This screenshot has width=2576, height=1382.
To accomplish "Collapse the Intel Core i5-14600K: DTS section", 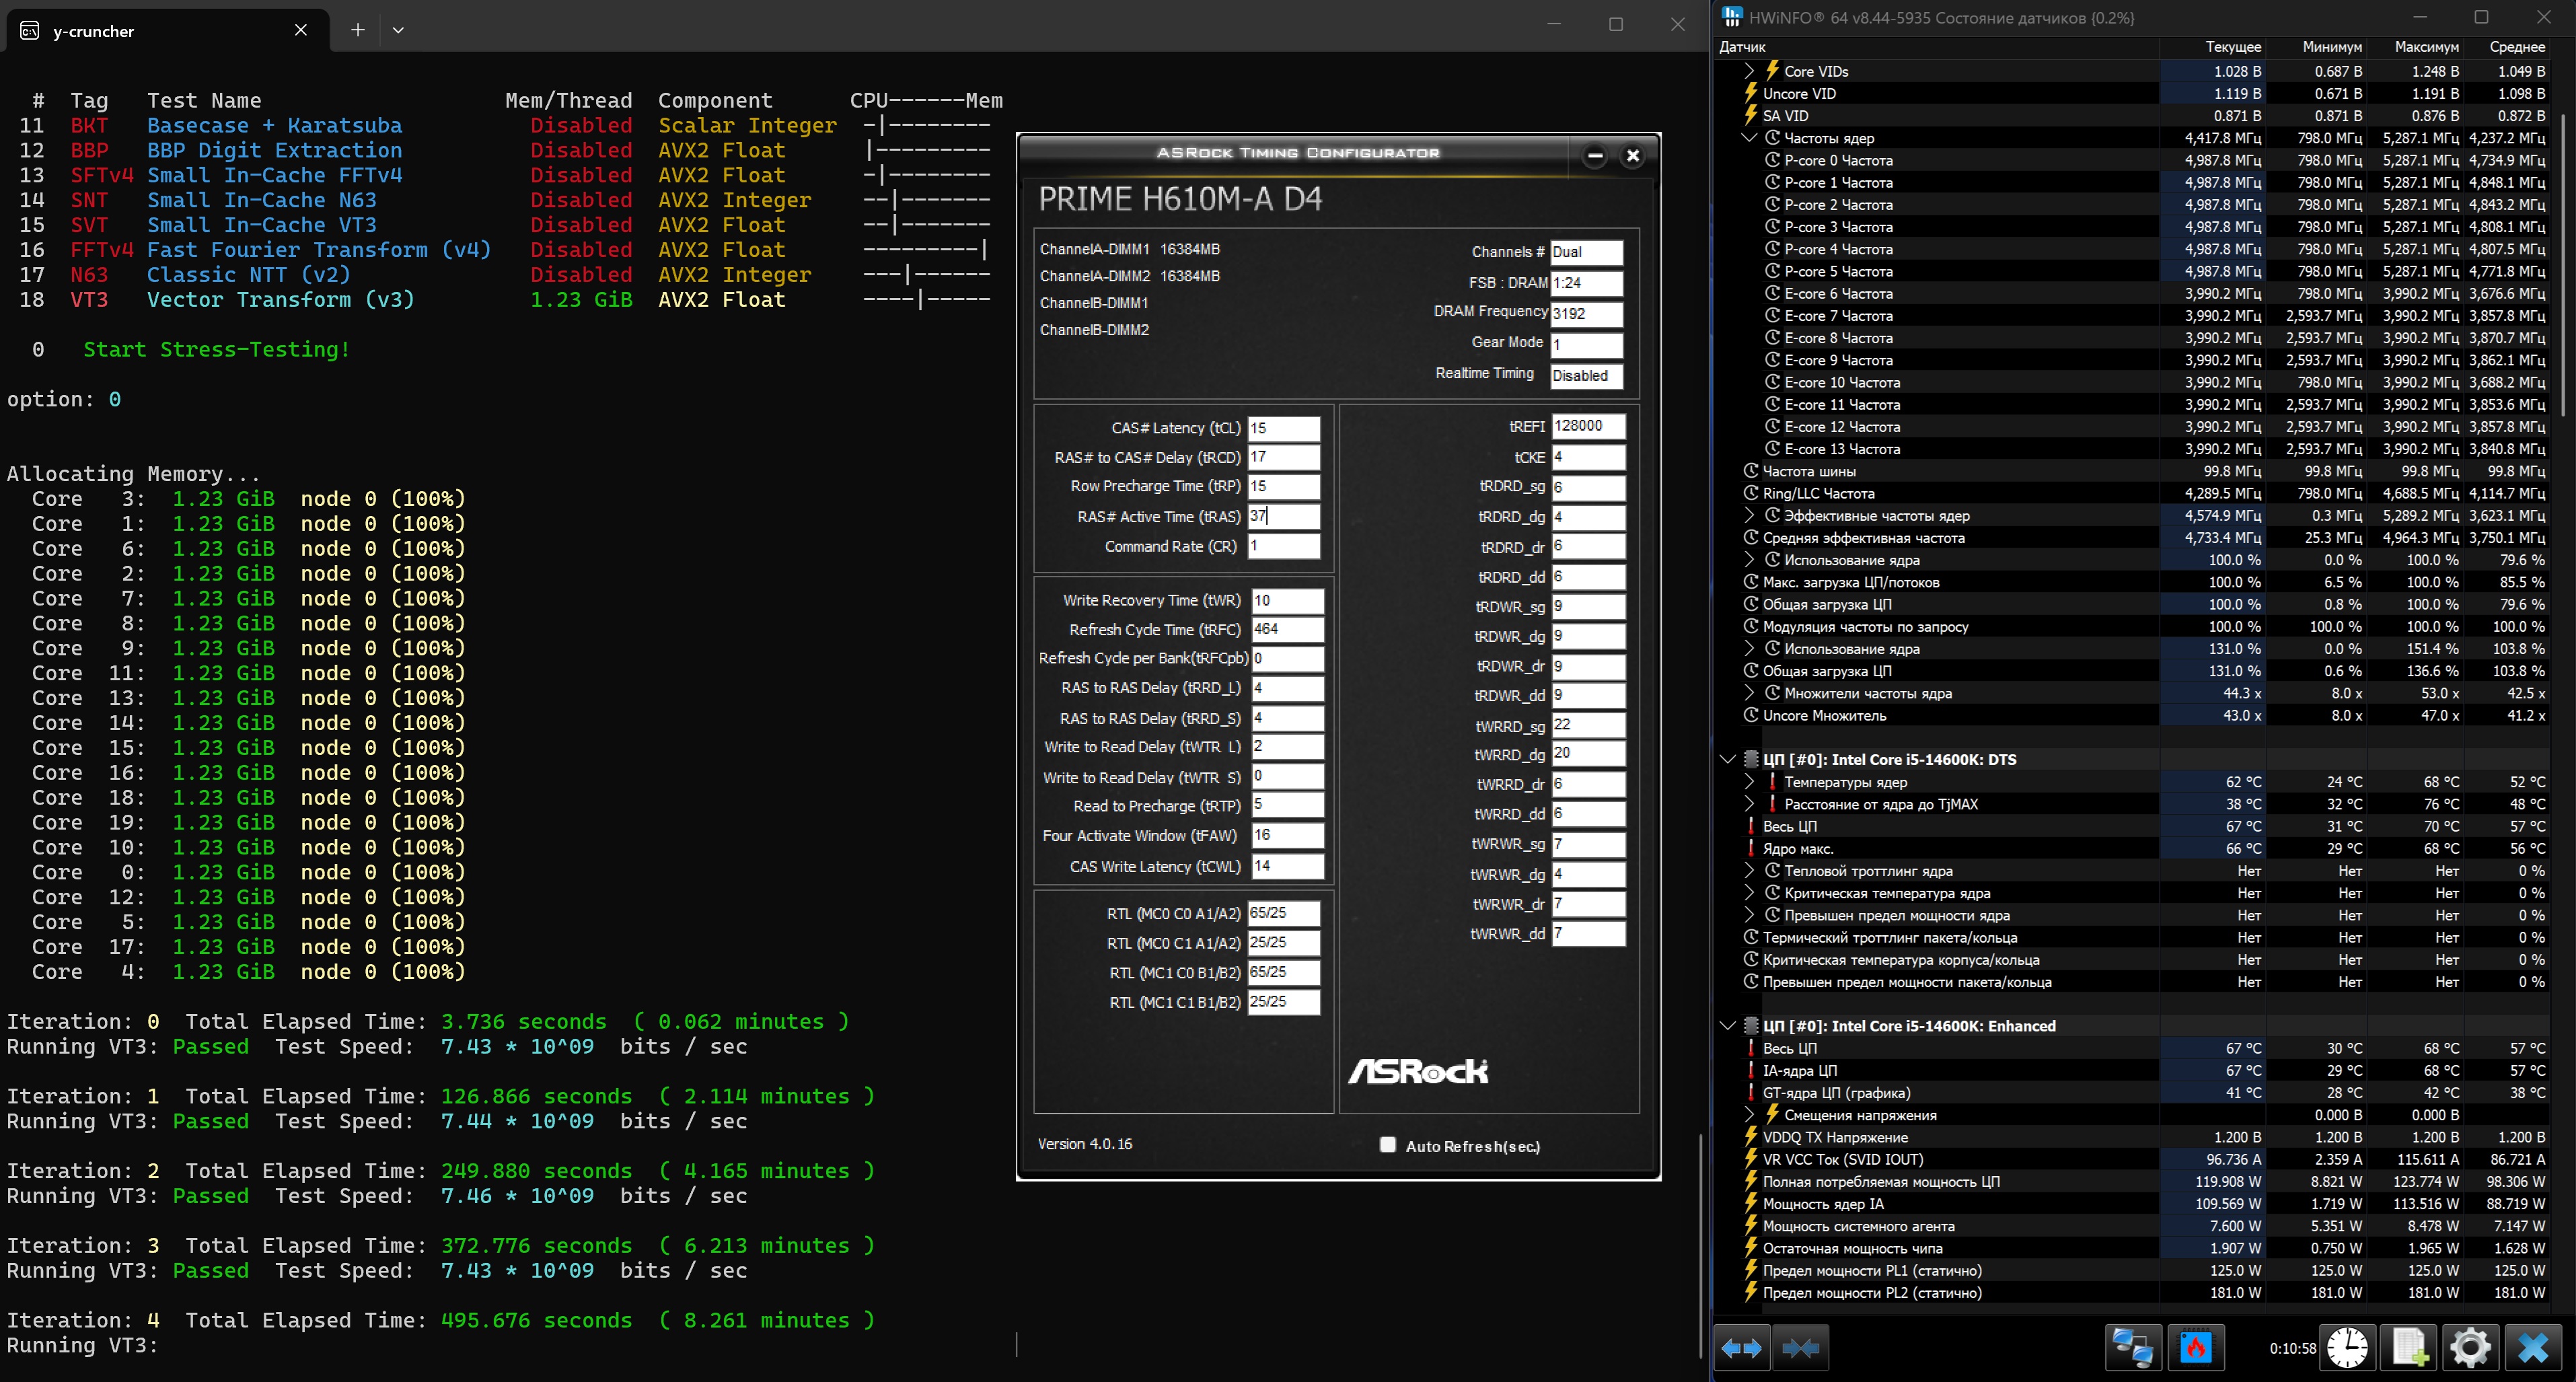I will pos(1727,759).
